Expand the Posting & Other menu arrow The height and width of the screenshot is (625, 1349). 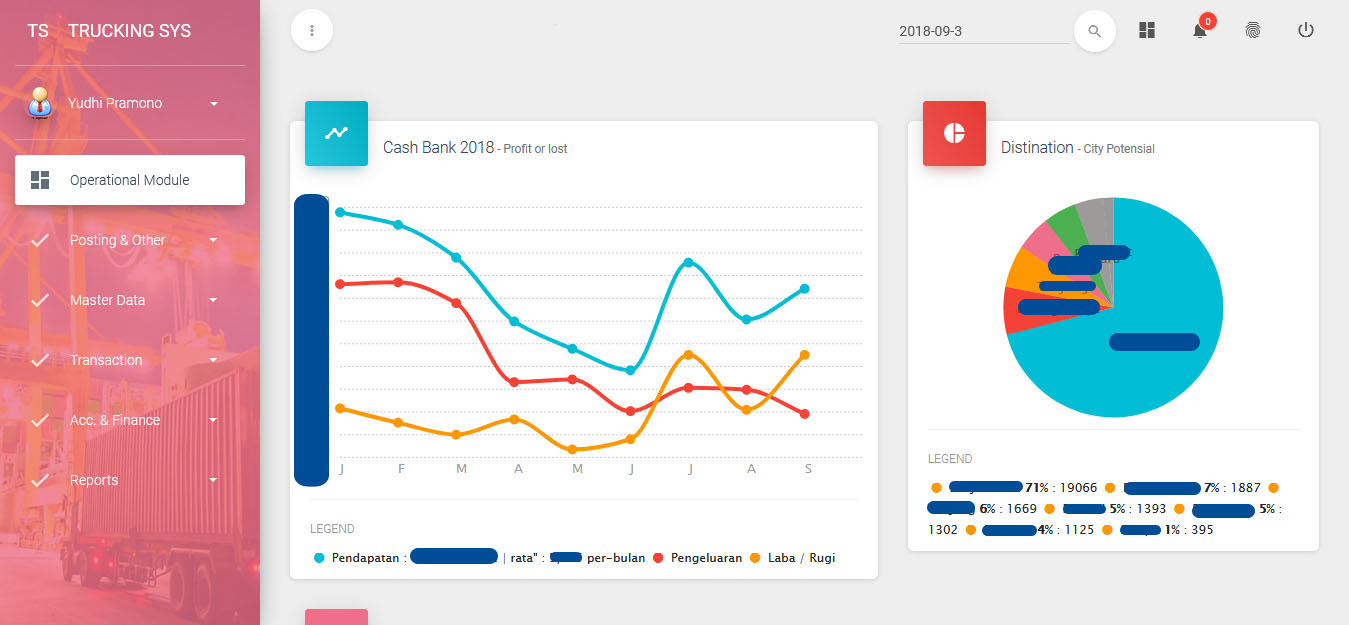click(x=213, y=240)
